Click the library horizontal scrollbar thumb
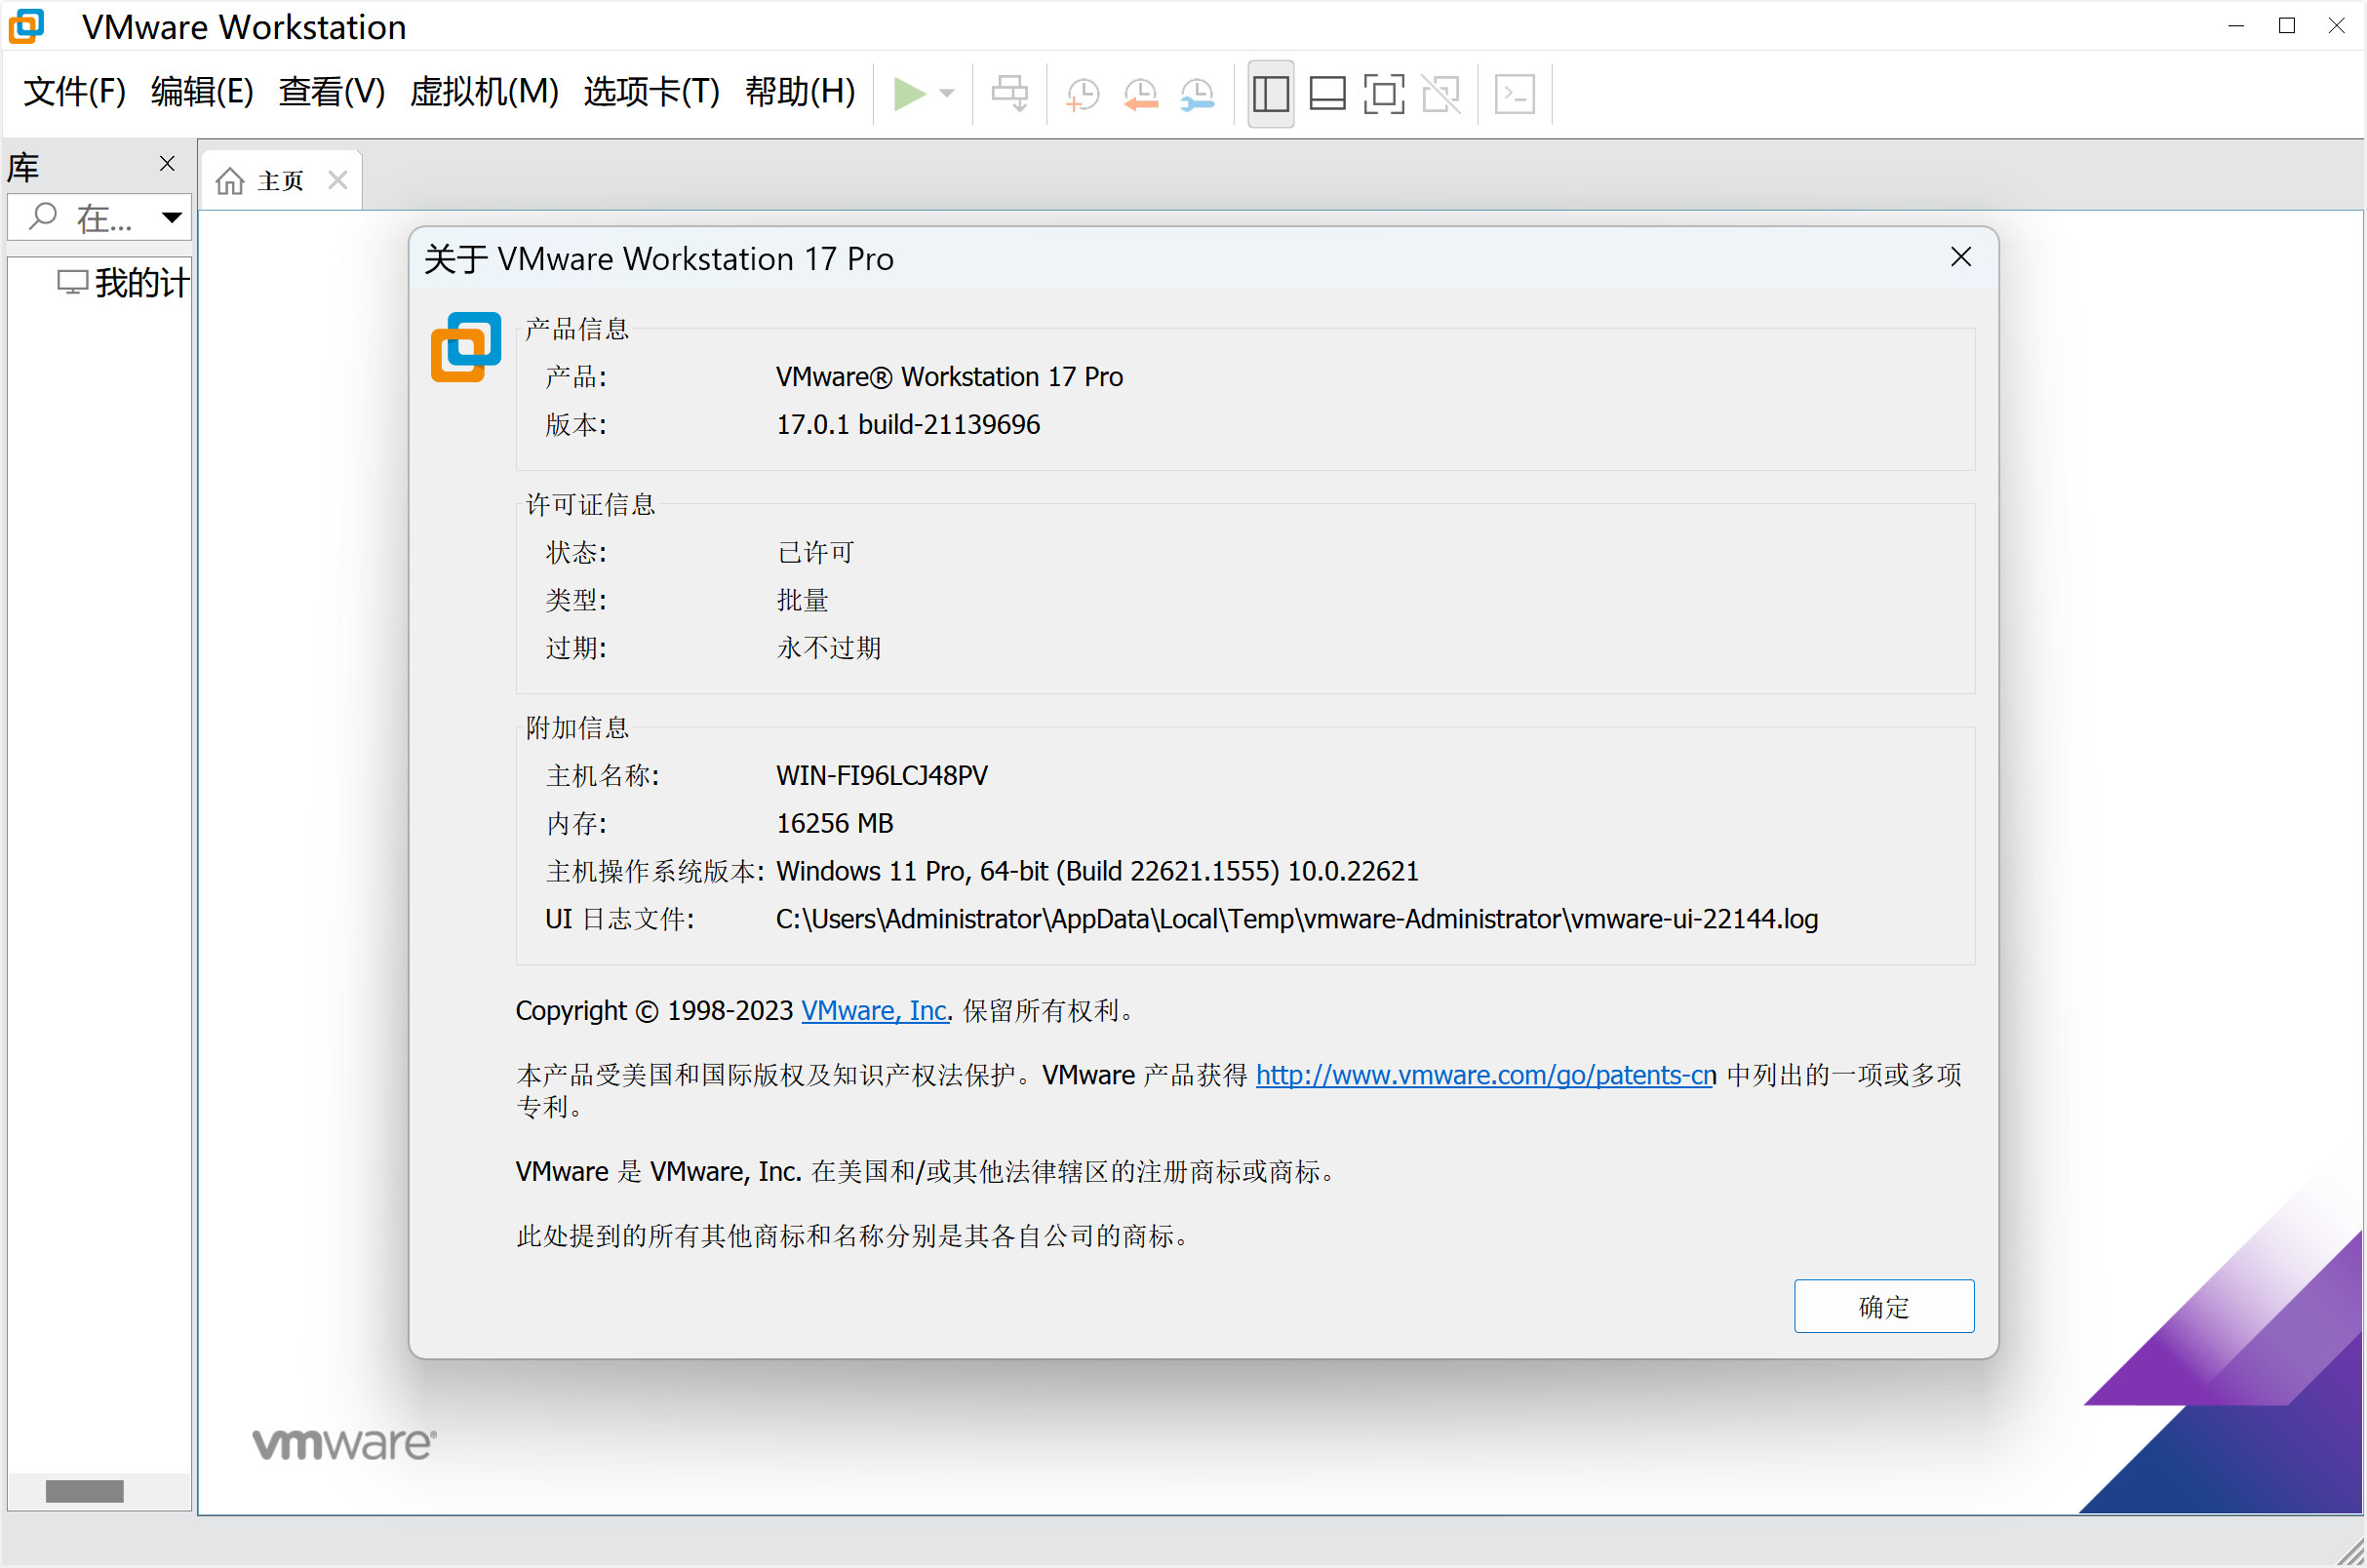The image size is (2367, 1568). 85,1491
